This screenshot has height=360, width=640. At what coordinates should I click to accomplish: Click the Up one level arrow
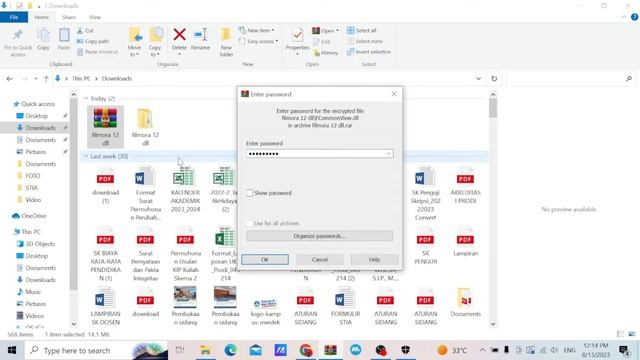(x=46, y=79)
